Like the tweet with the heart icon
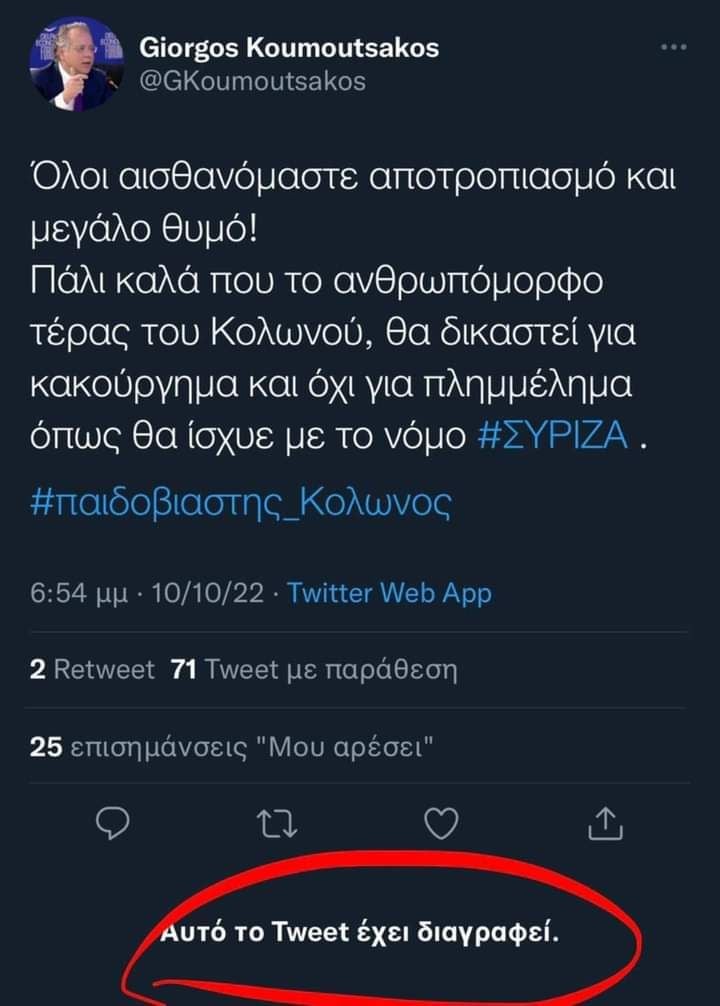This screenshot has width=720, height=1006. click(x=442, y=823)
